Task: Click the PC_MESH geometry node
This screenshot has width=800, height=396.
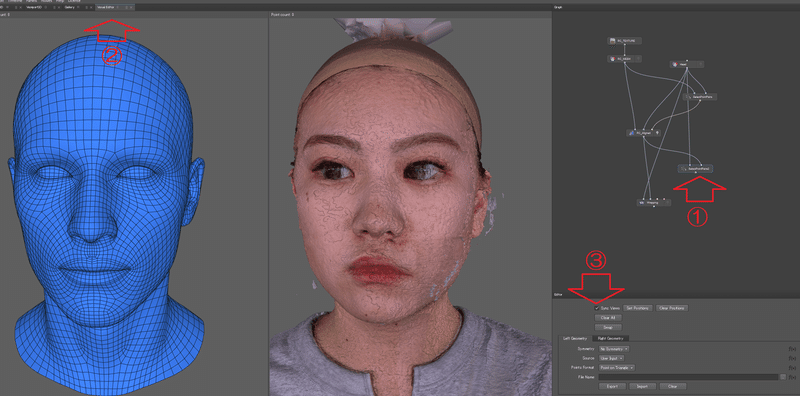Action: pyautogui.click(x=624, y=59)
